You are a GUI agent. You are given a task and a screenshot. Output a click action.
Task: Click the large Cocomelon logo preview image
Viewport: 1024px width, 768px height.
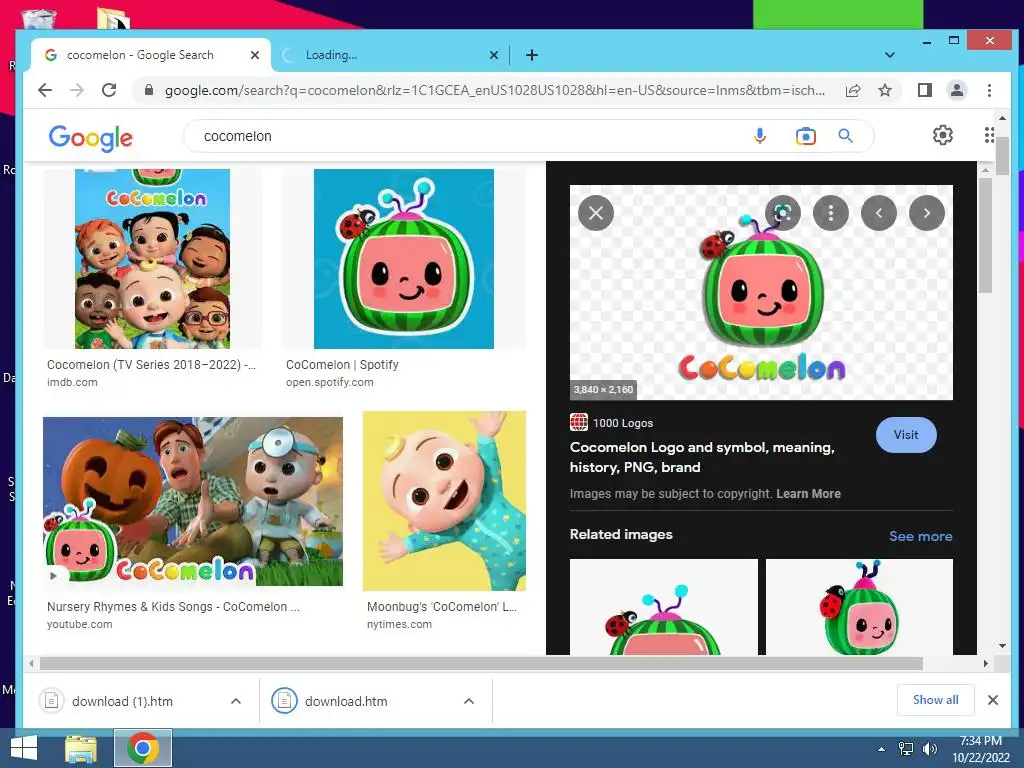[x=761, y=292]
